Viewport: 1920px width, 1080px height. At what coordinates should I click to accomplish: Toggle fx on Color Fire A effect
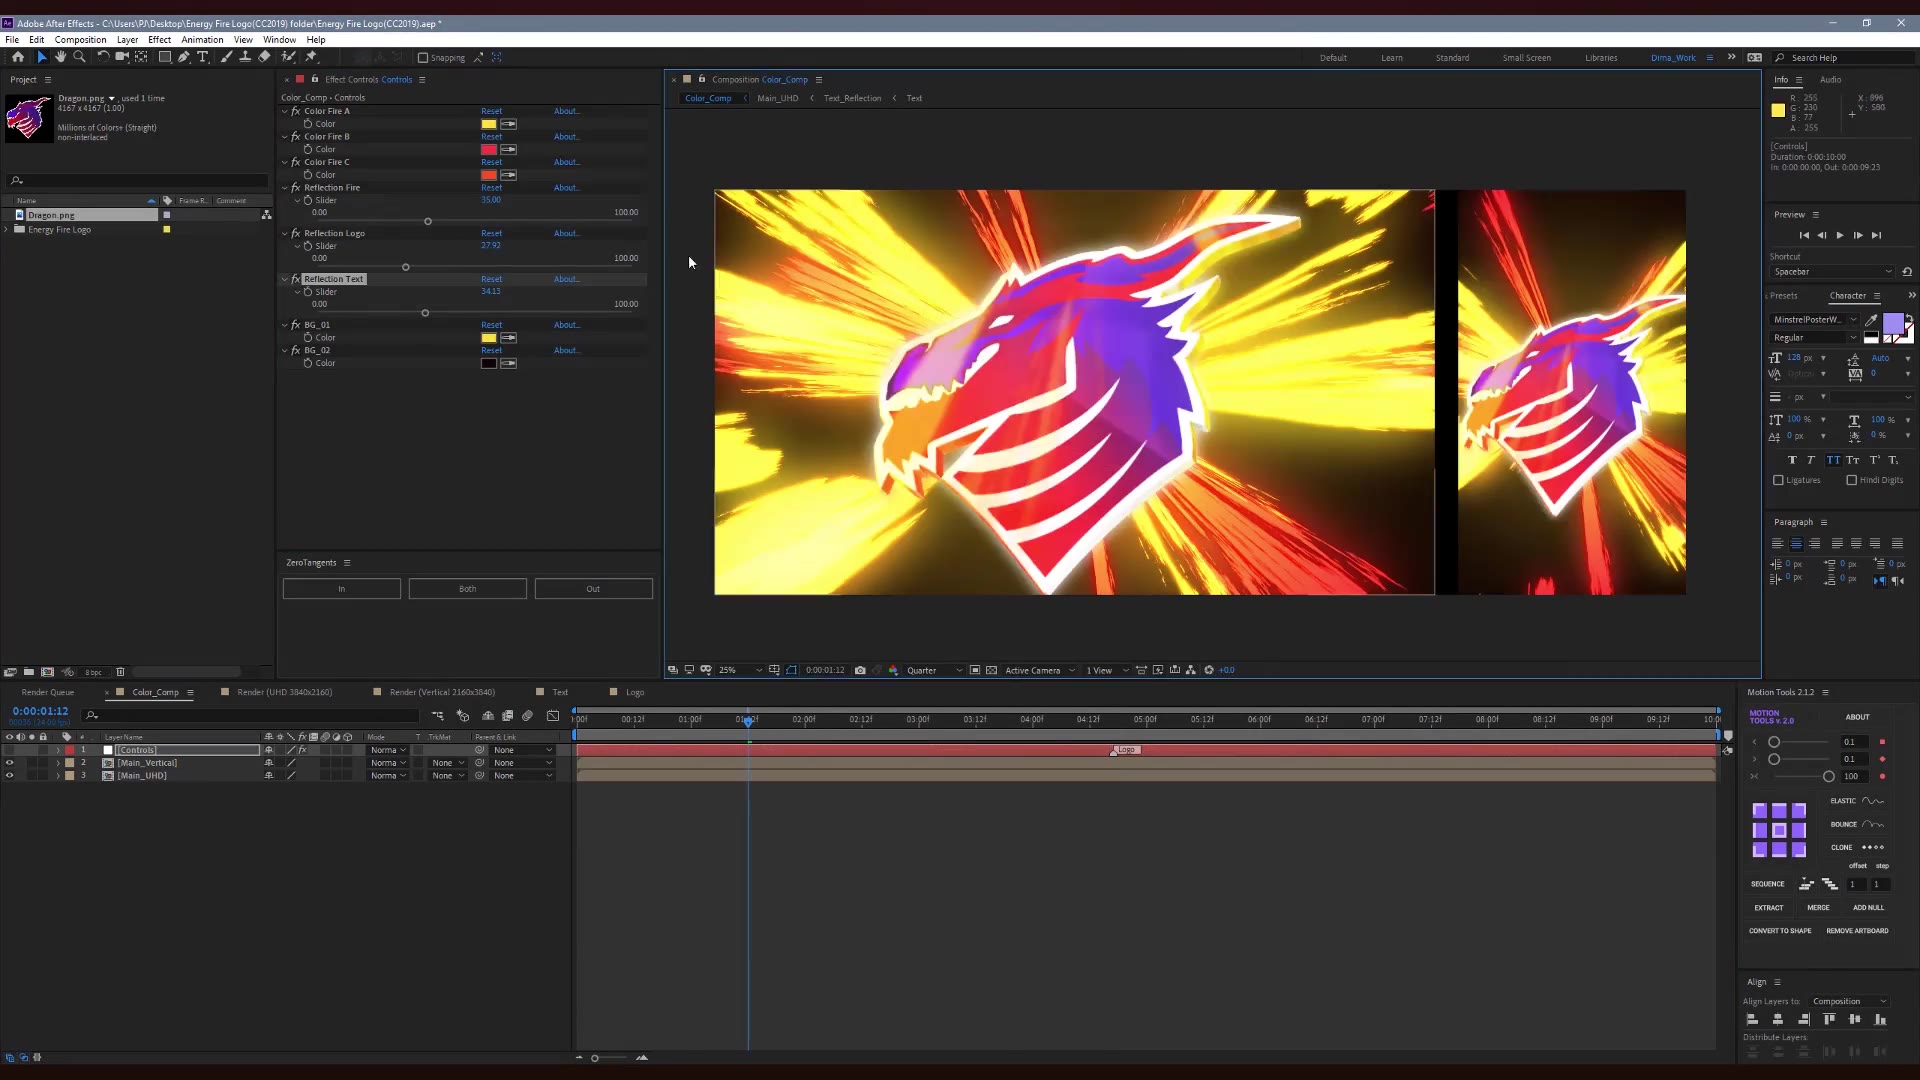coord(296,111)
